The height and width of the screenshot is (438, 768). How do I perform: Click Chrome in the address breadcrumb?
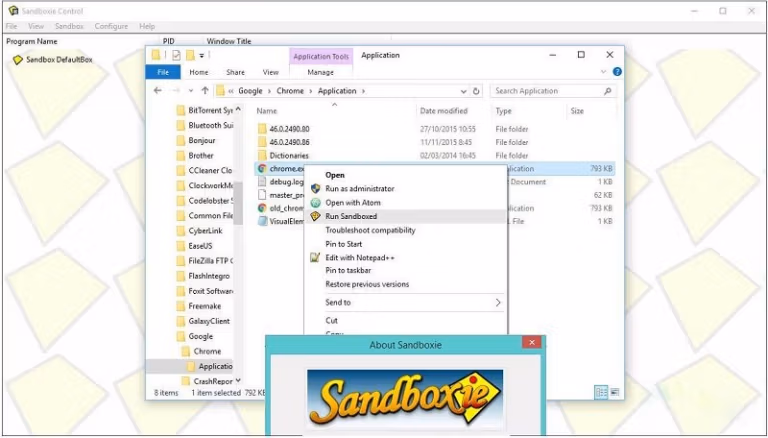coord(290,91)
